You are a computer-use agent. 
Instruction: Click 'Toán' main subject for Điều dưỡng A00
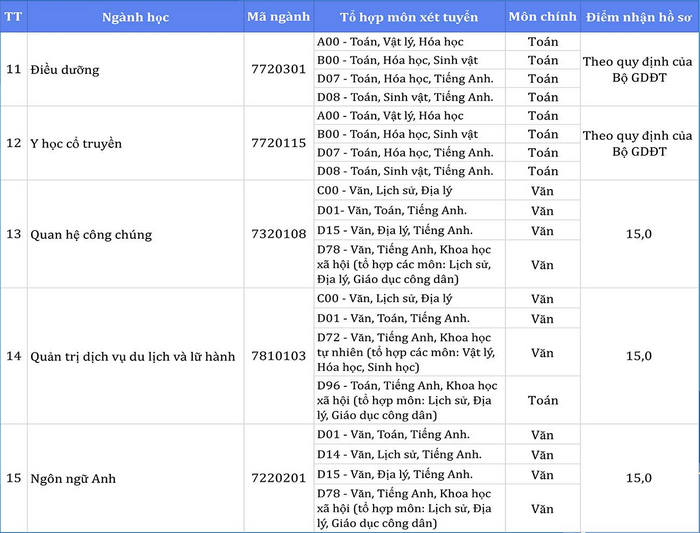pyautogui.click(x=543, y=42)
